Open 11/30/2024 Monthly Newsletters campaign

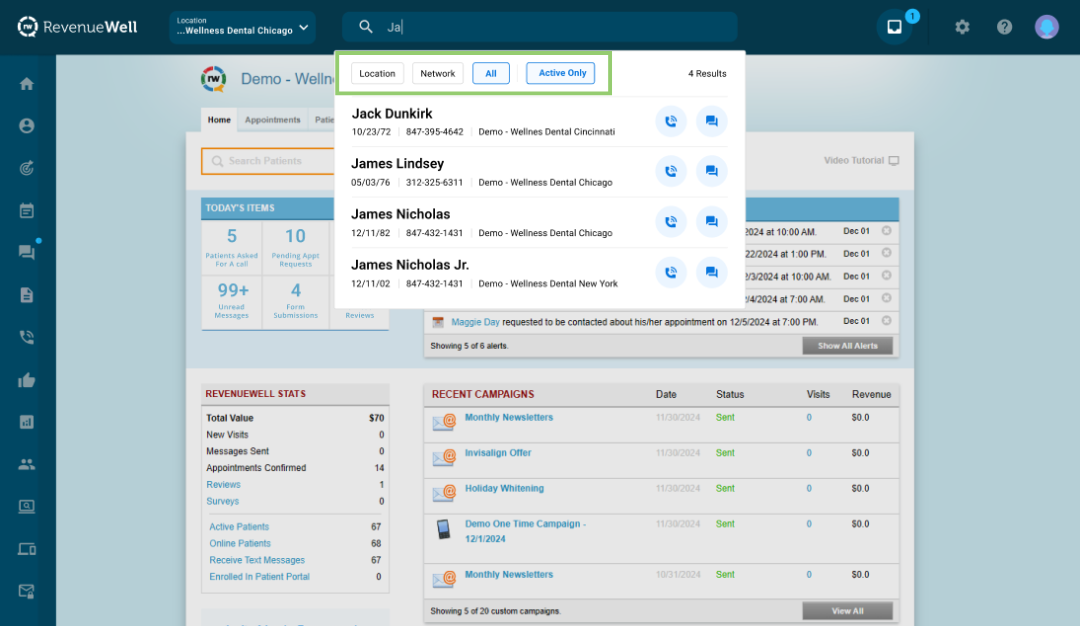508,417
